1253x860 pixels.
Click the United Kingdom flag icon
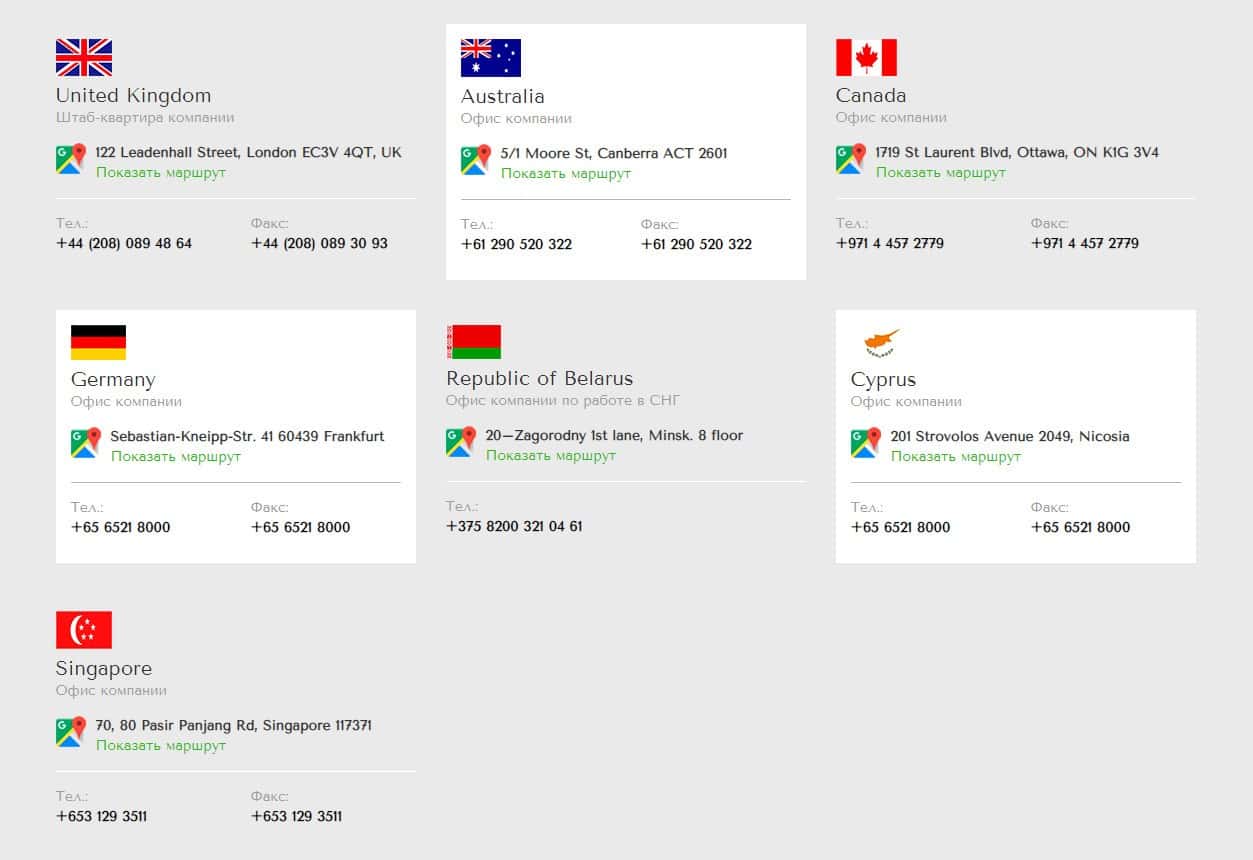pyautogui.click(x=84, y=58)
